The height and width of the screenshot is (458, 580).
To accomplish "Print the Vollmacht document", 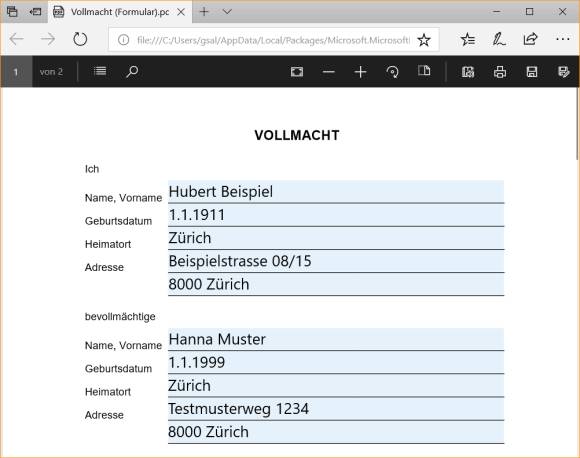I will 500,72.
